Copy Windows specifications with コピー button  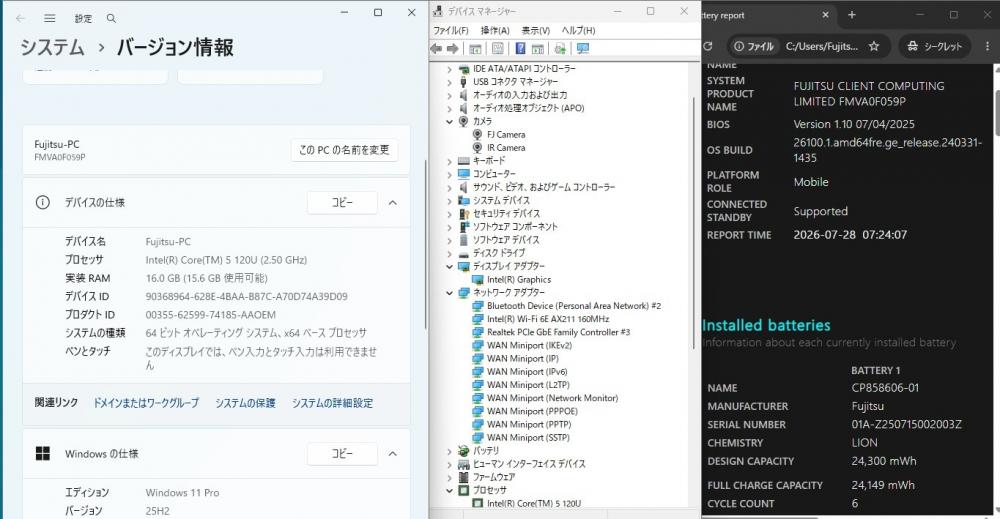click(342, 453)
